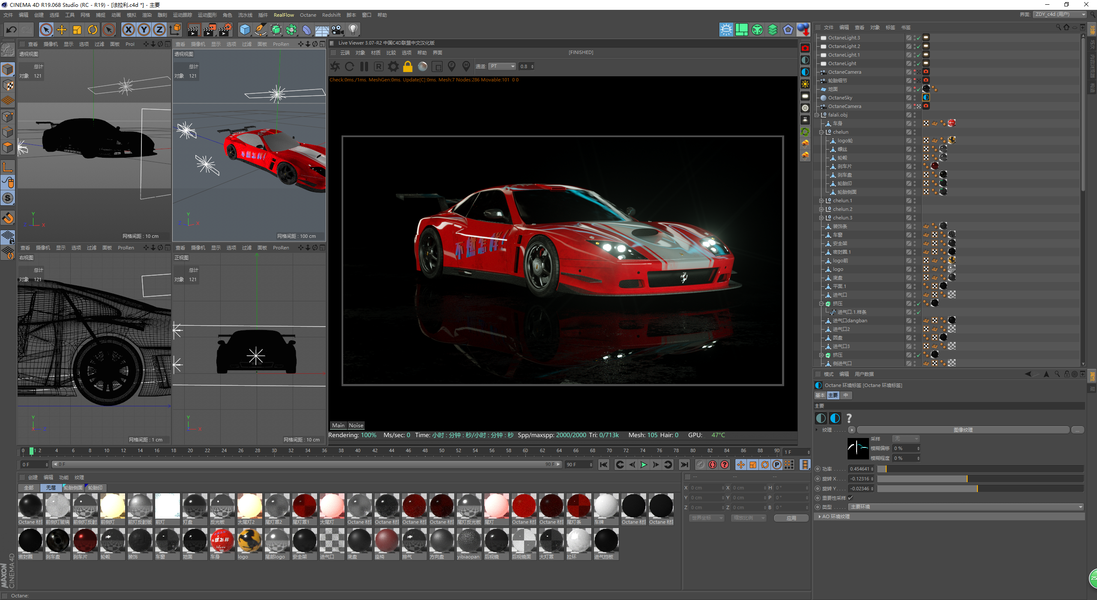Screen dimensions: 1097x600
Task: Toggle X axis lock button
Action: (129, 30)
